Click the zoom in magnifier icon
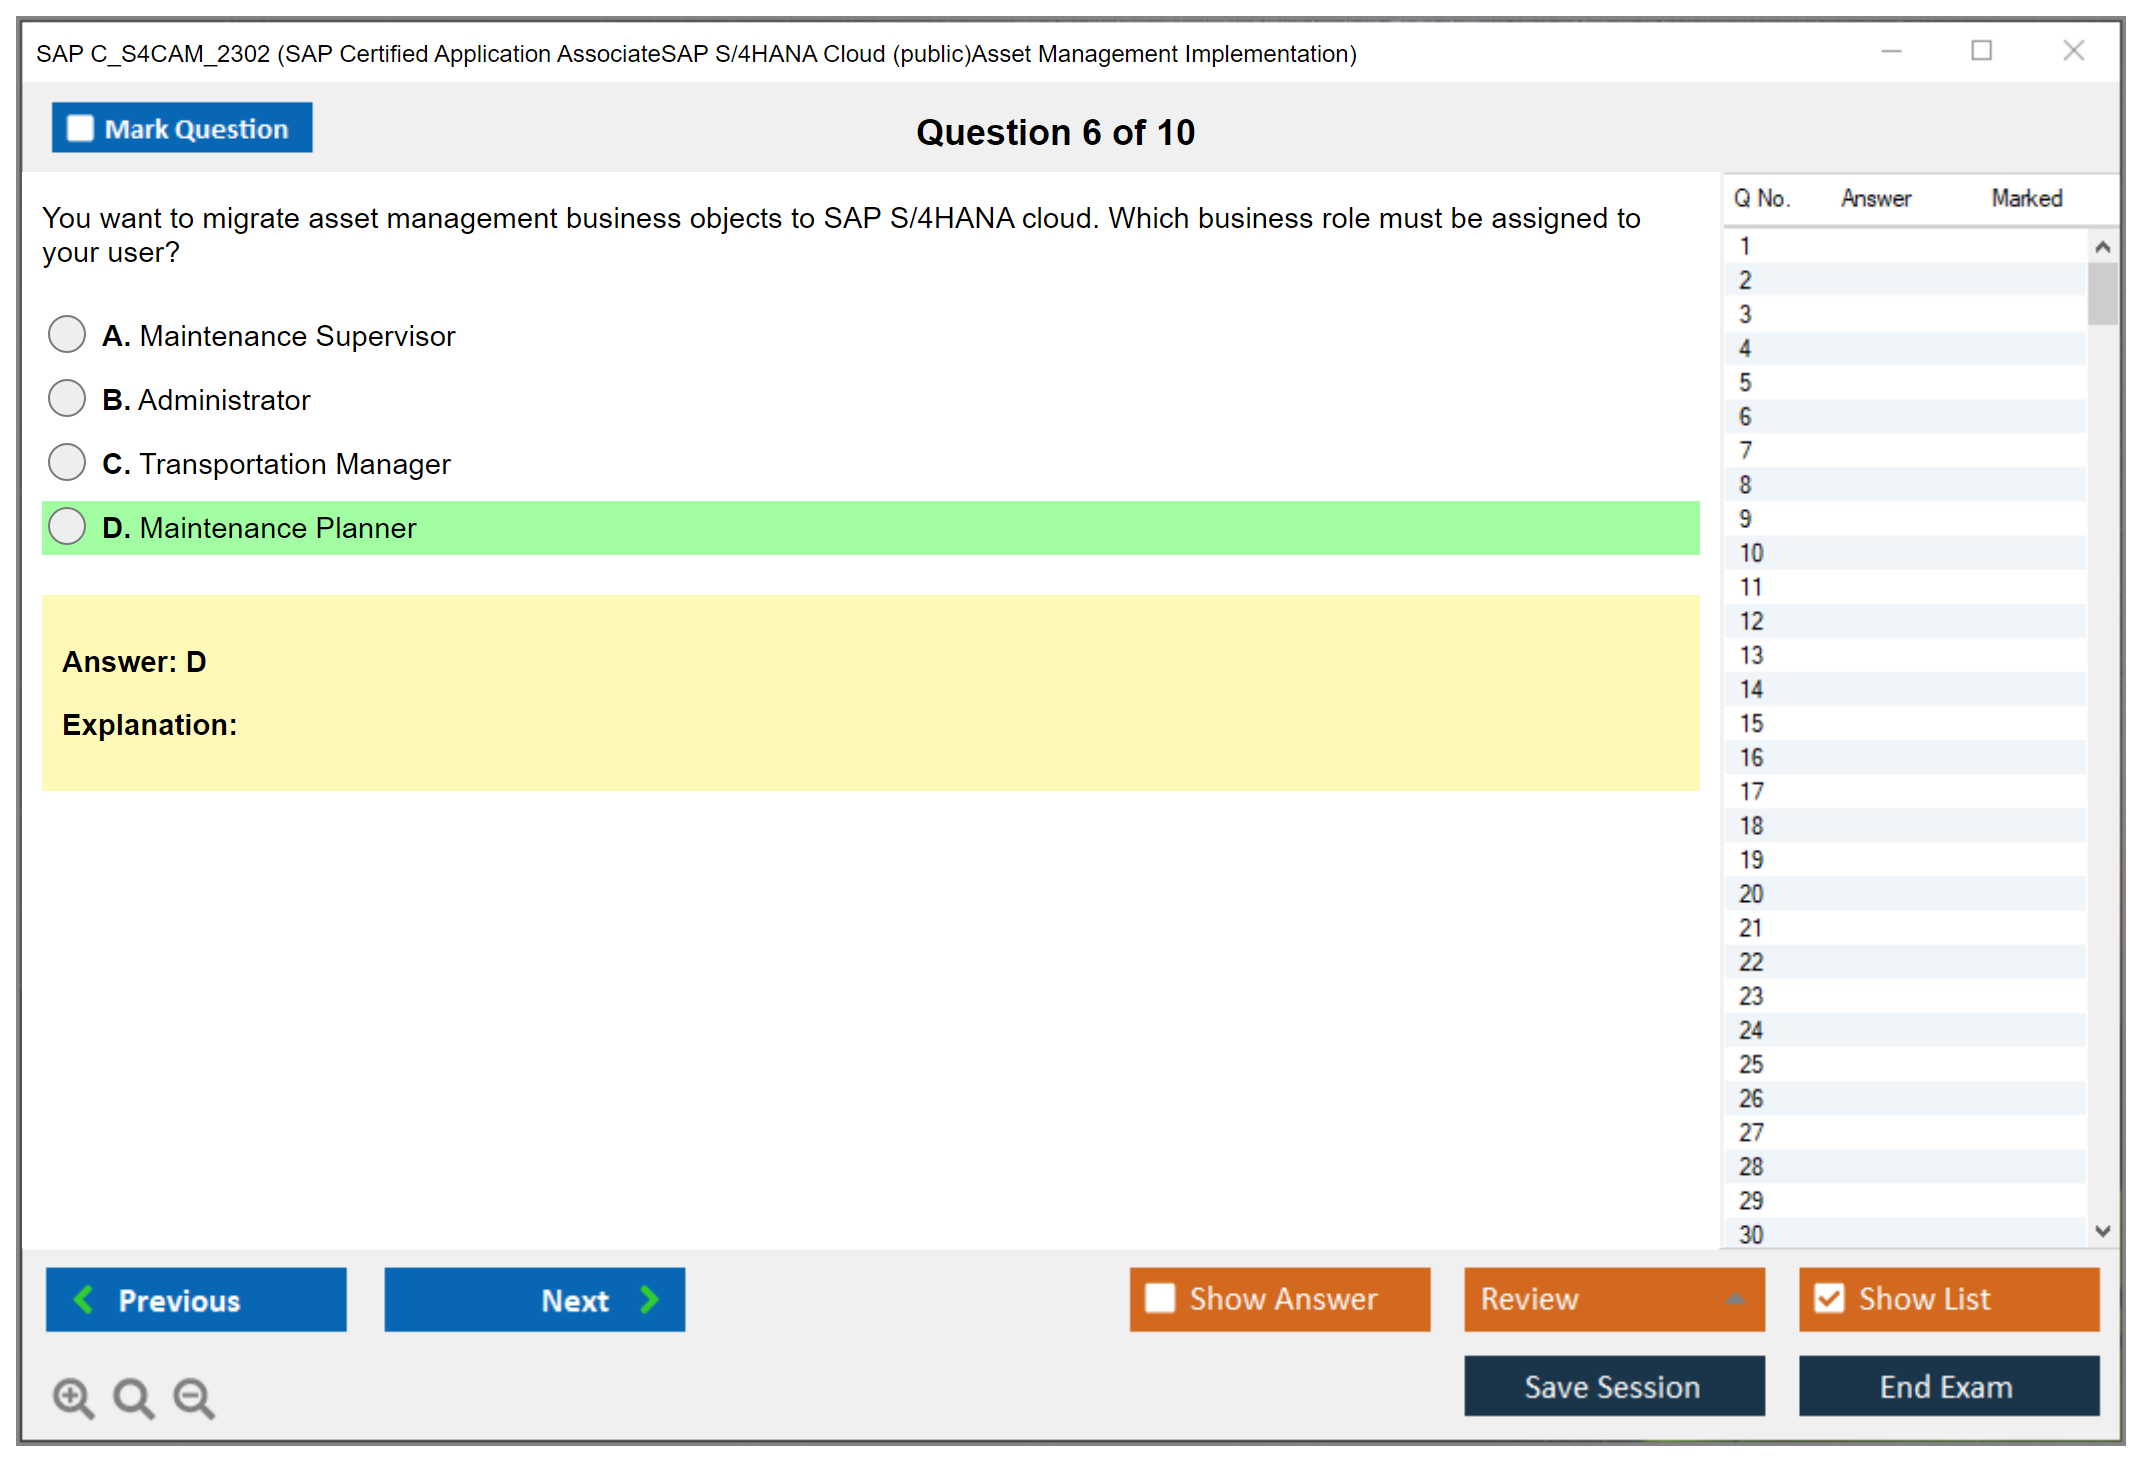The image size is (2150, 1470). click(73, 1397)
